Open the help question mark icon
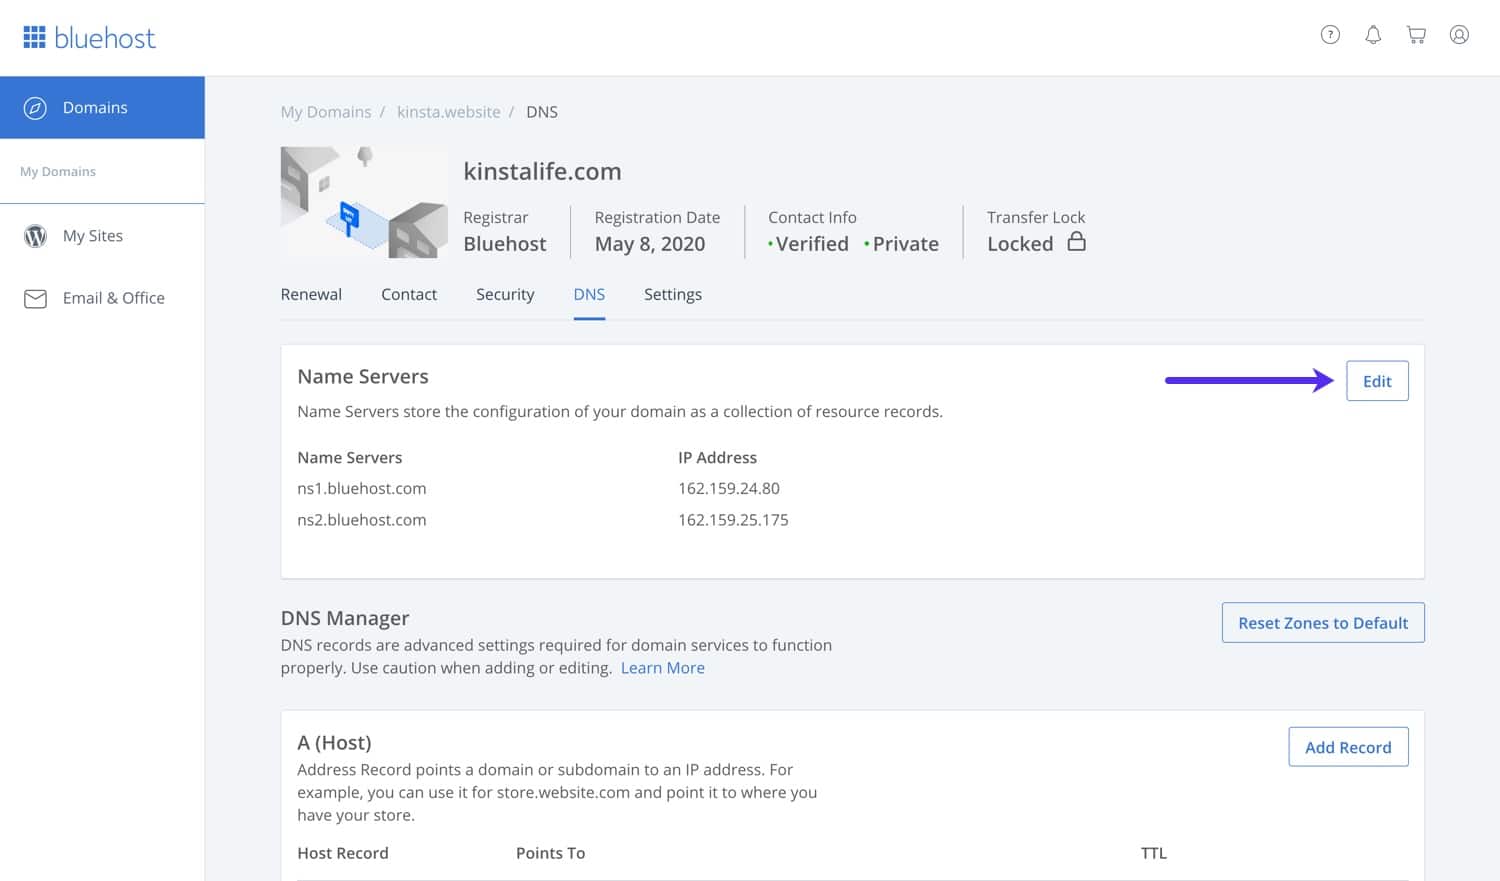This screenshot has width=1500, height=881. pos(1330,34)
